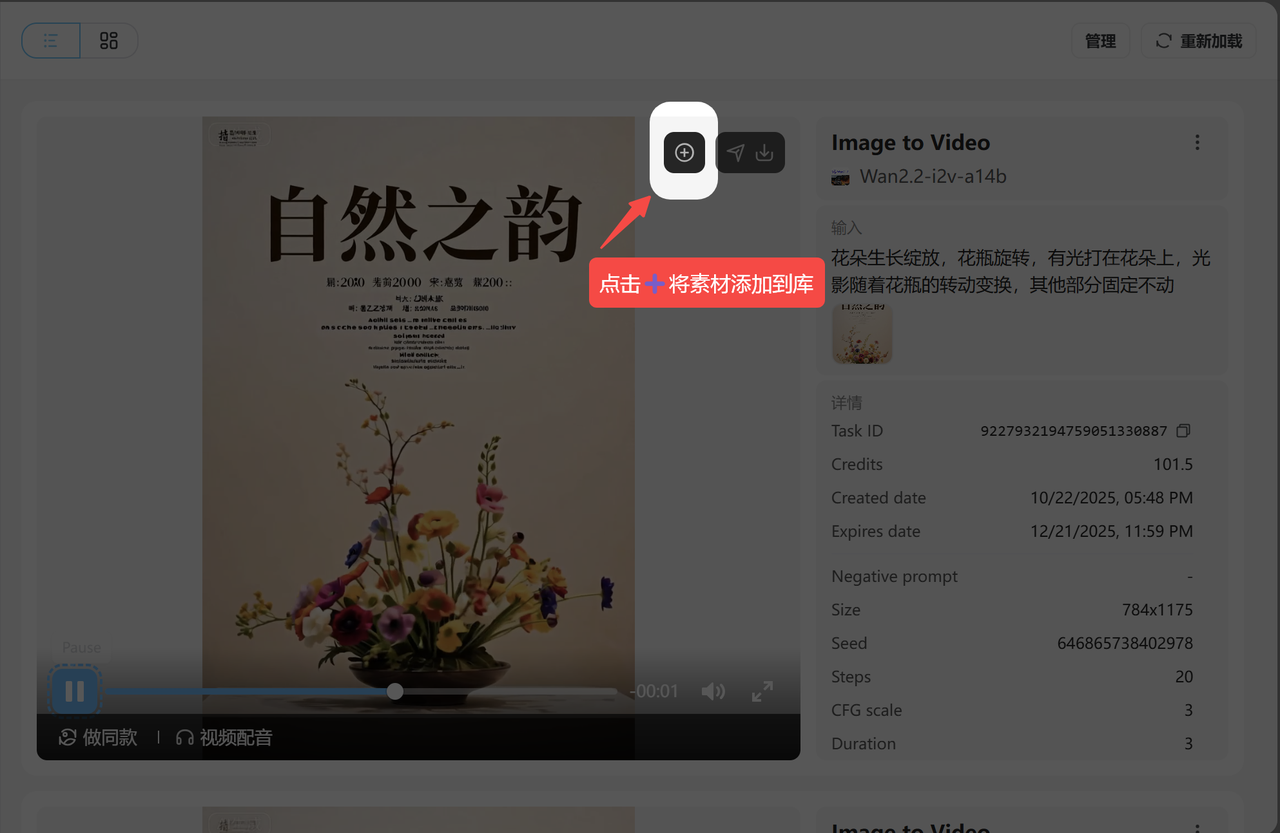Screen dimensions: 1280x833
Task: Download the generated video
Action: [x=765, y=153]
